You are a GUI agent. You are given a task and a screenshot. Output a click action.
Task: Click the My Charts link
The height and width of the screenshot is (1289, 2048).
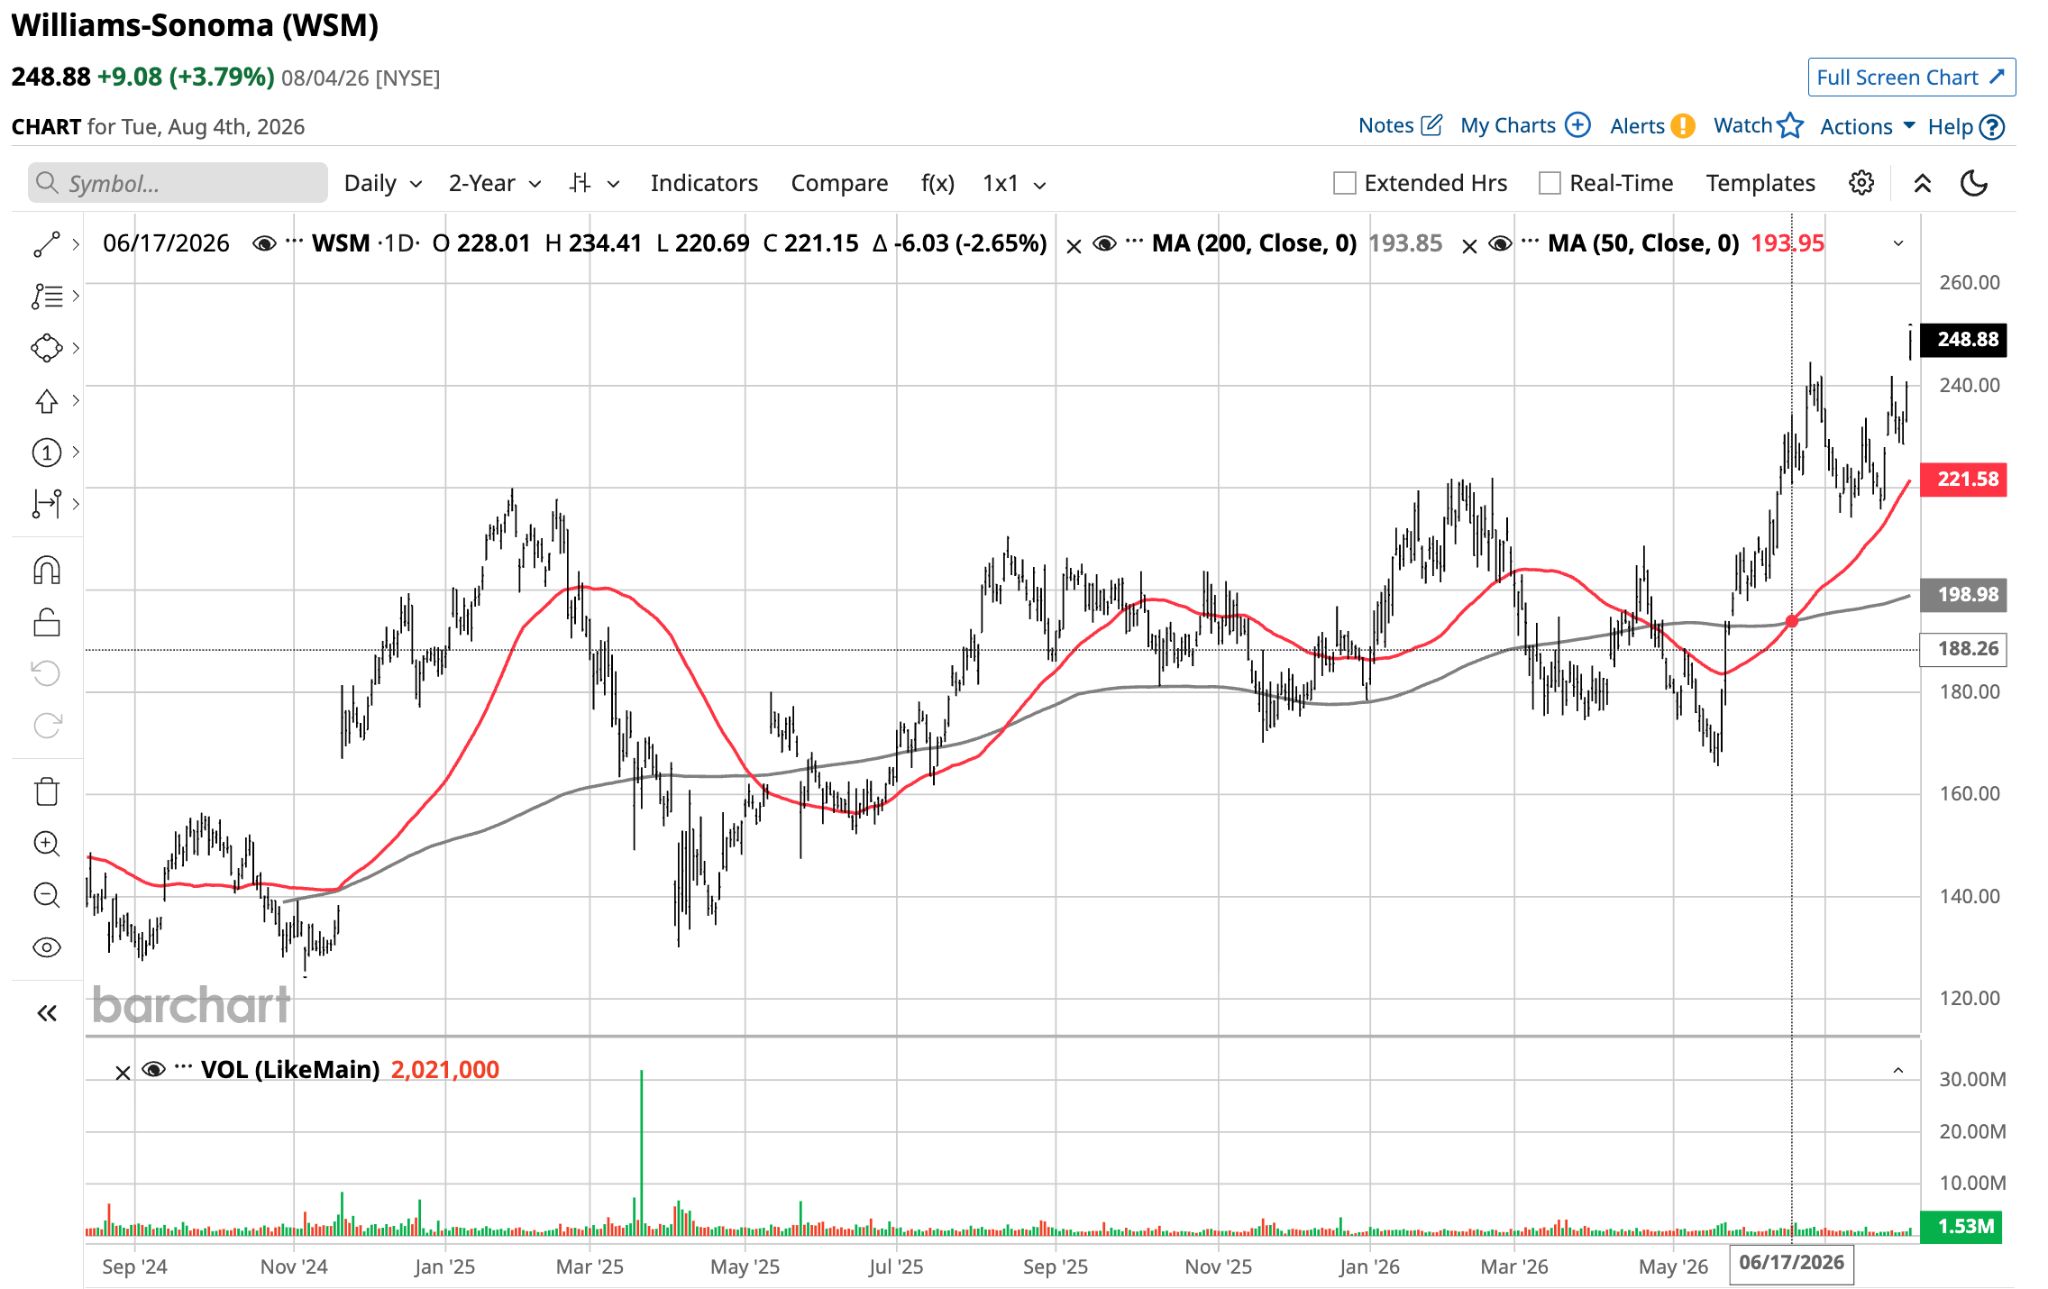tap(1508, 125)
